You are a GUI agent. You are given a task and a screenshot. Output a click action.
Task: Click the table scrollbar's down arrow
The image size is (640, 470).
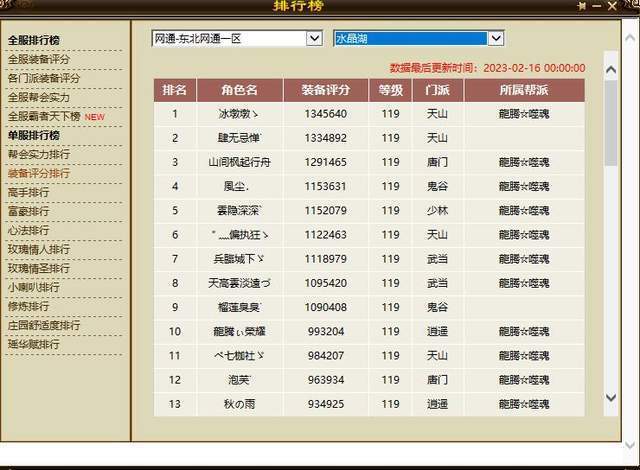tap(611, 398)
